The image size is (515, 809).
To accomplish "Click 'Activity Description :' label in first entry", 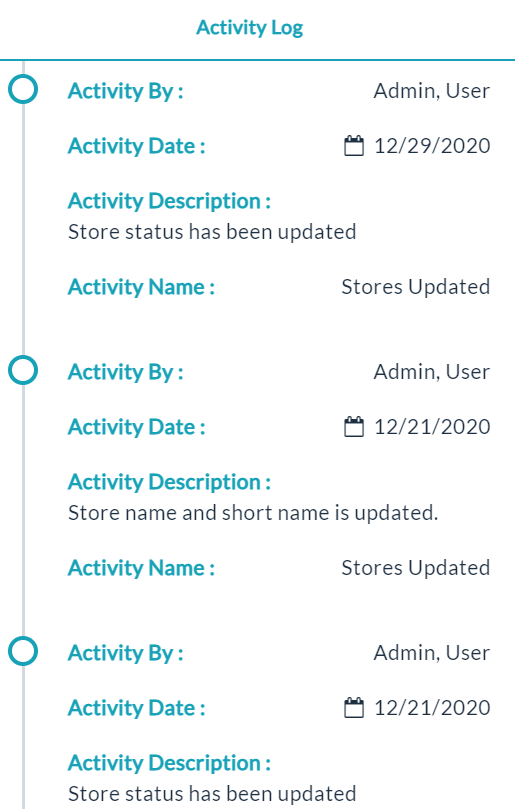I will (x=169, y=201).
